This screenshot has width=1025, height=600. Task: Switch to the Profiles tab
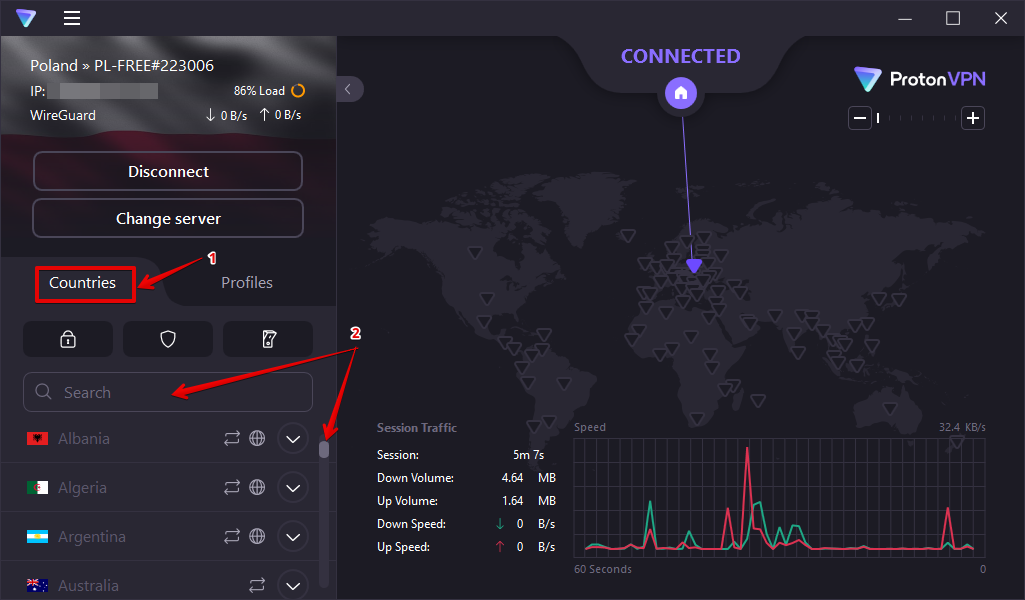246,282
